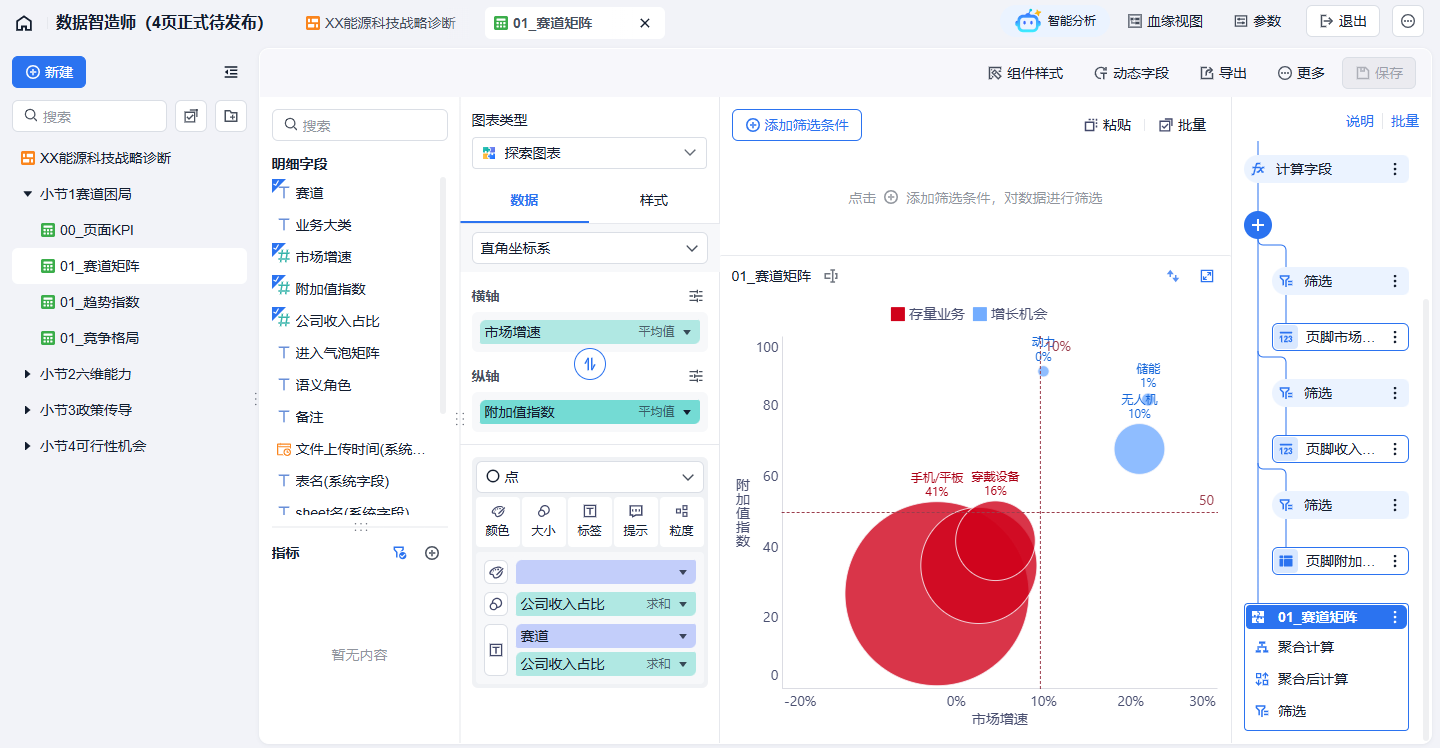Screen dimensions: 1440x748
Task: Click the 退出 button
Action: [x=1343, y=21]
